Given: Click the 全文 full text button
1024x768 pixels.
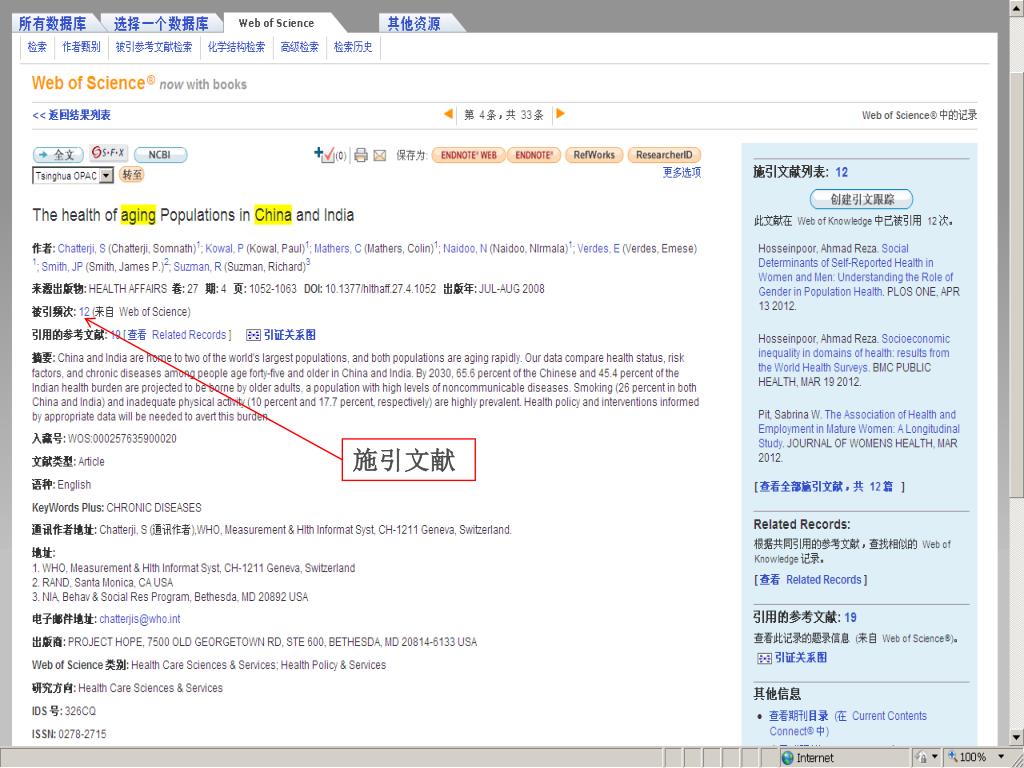Looking at the screenshot, I should click(x=58, y=155).
